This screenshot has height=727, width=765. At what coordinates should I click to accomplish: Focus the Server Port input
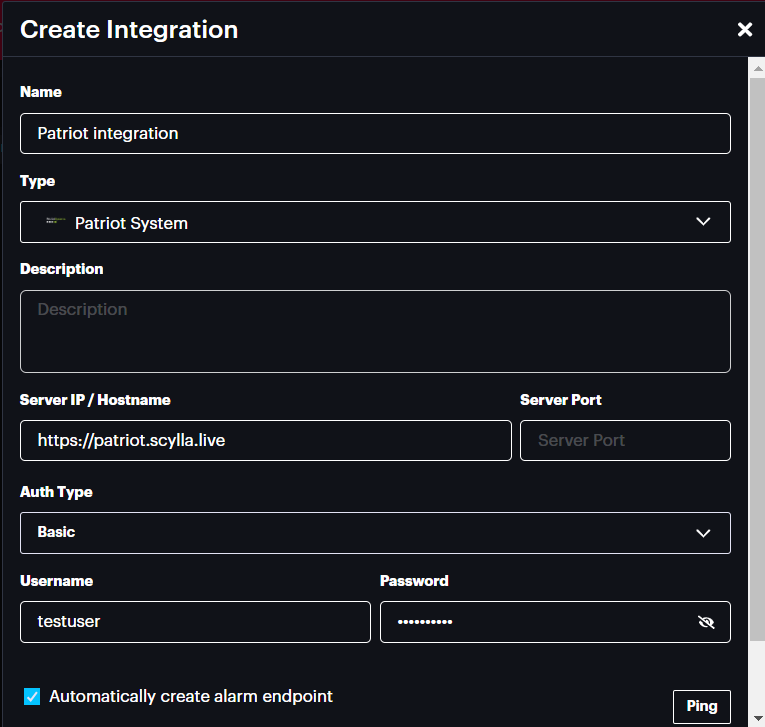(625, 440)
